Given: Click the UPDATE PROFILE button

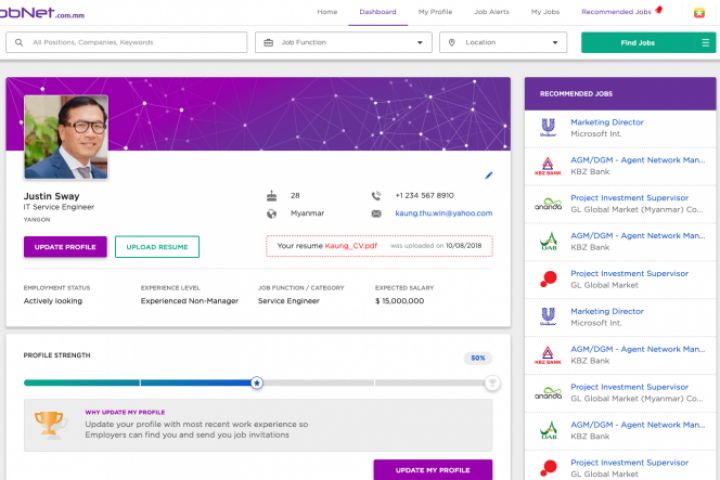Looking at the screenshot, I should (65, 247).
